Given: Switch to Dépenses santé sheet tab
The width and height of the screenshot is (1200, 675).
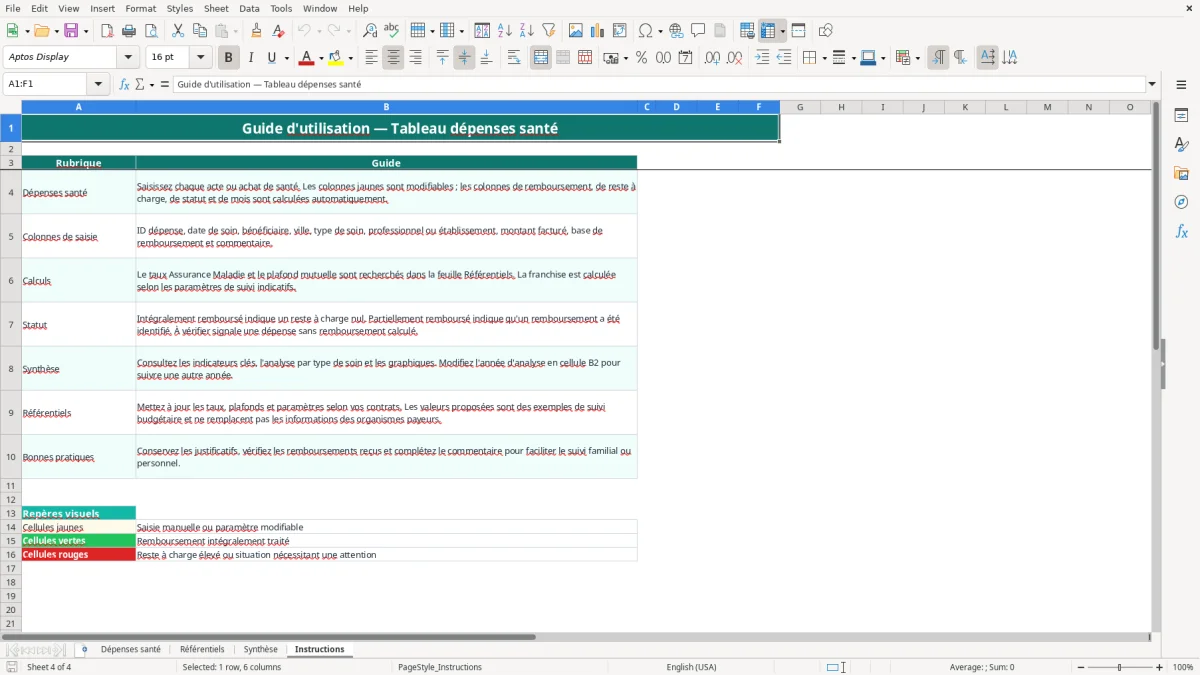Looking at the screenshot, I should (x=130, y=650).
